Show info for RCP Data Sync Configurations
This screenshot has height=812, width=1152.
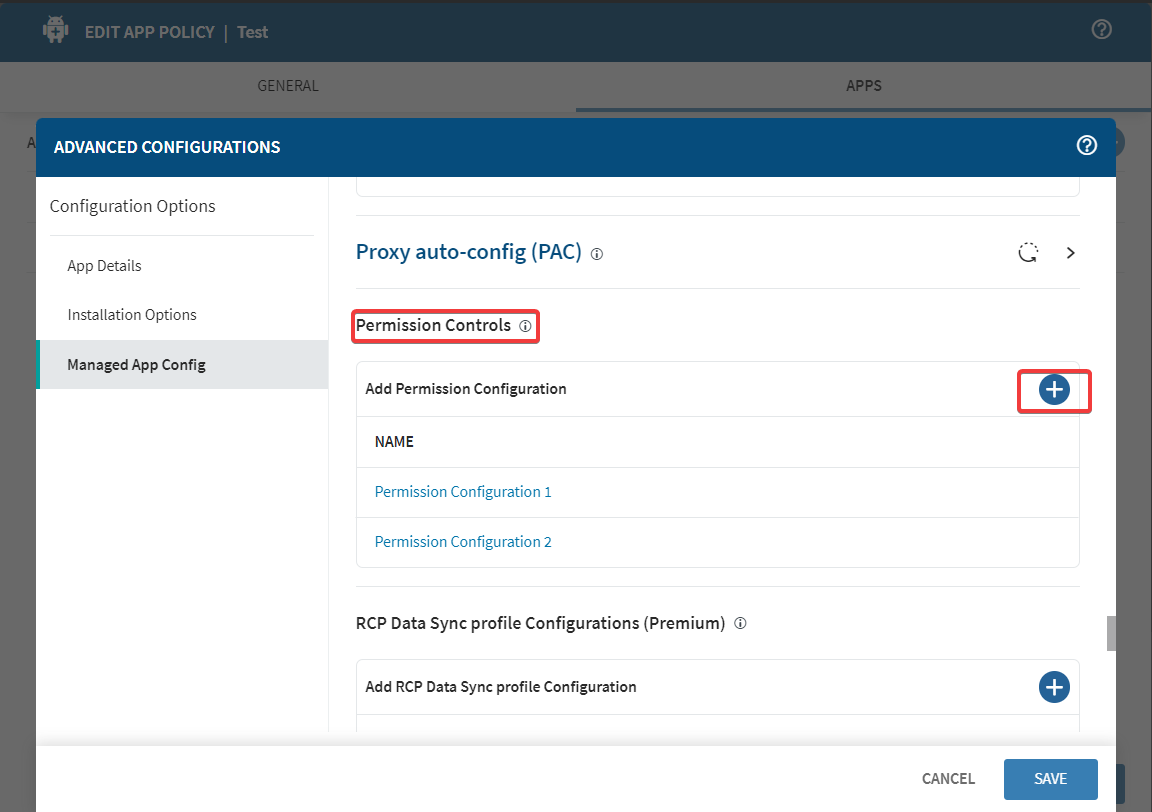pyautogui.click(x=740, y=623)
